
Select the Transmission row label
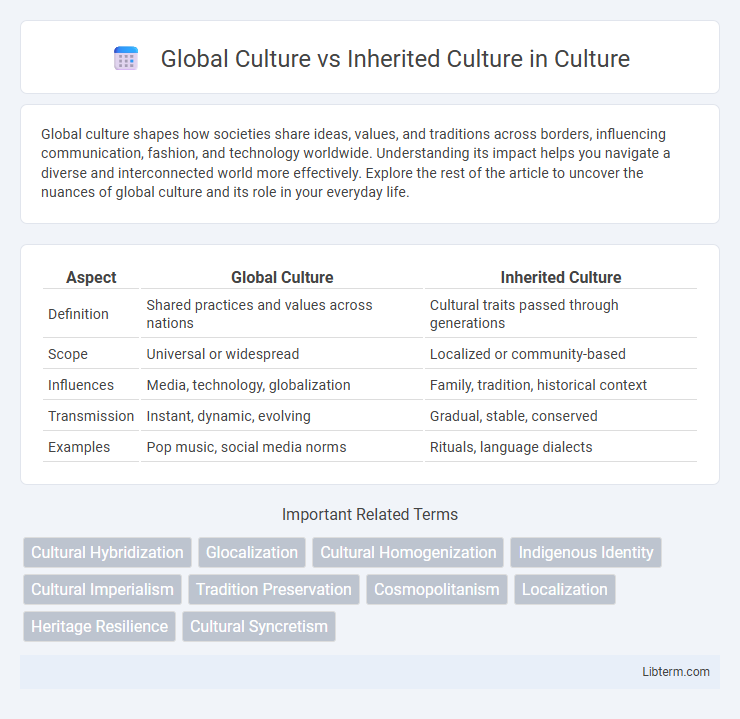pos(91,416)
